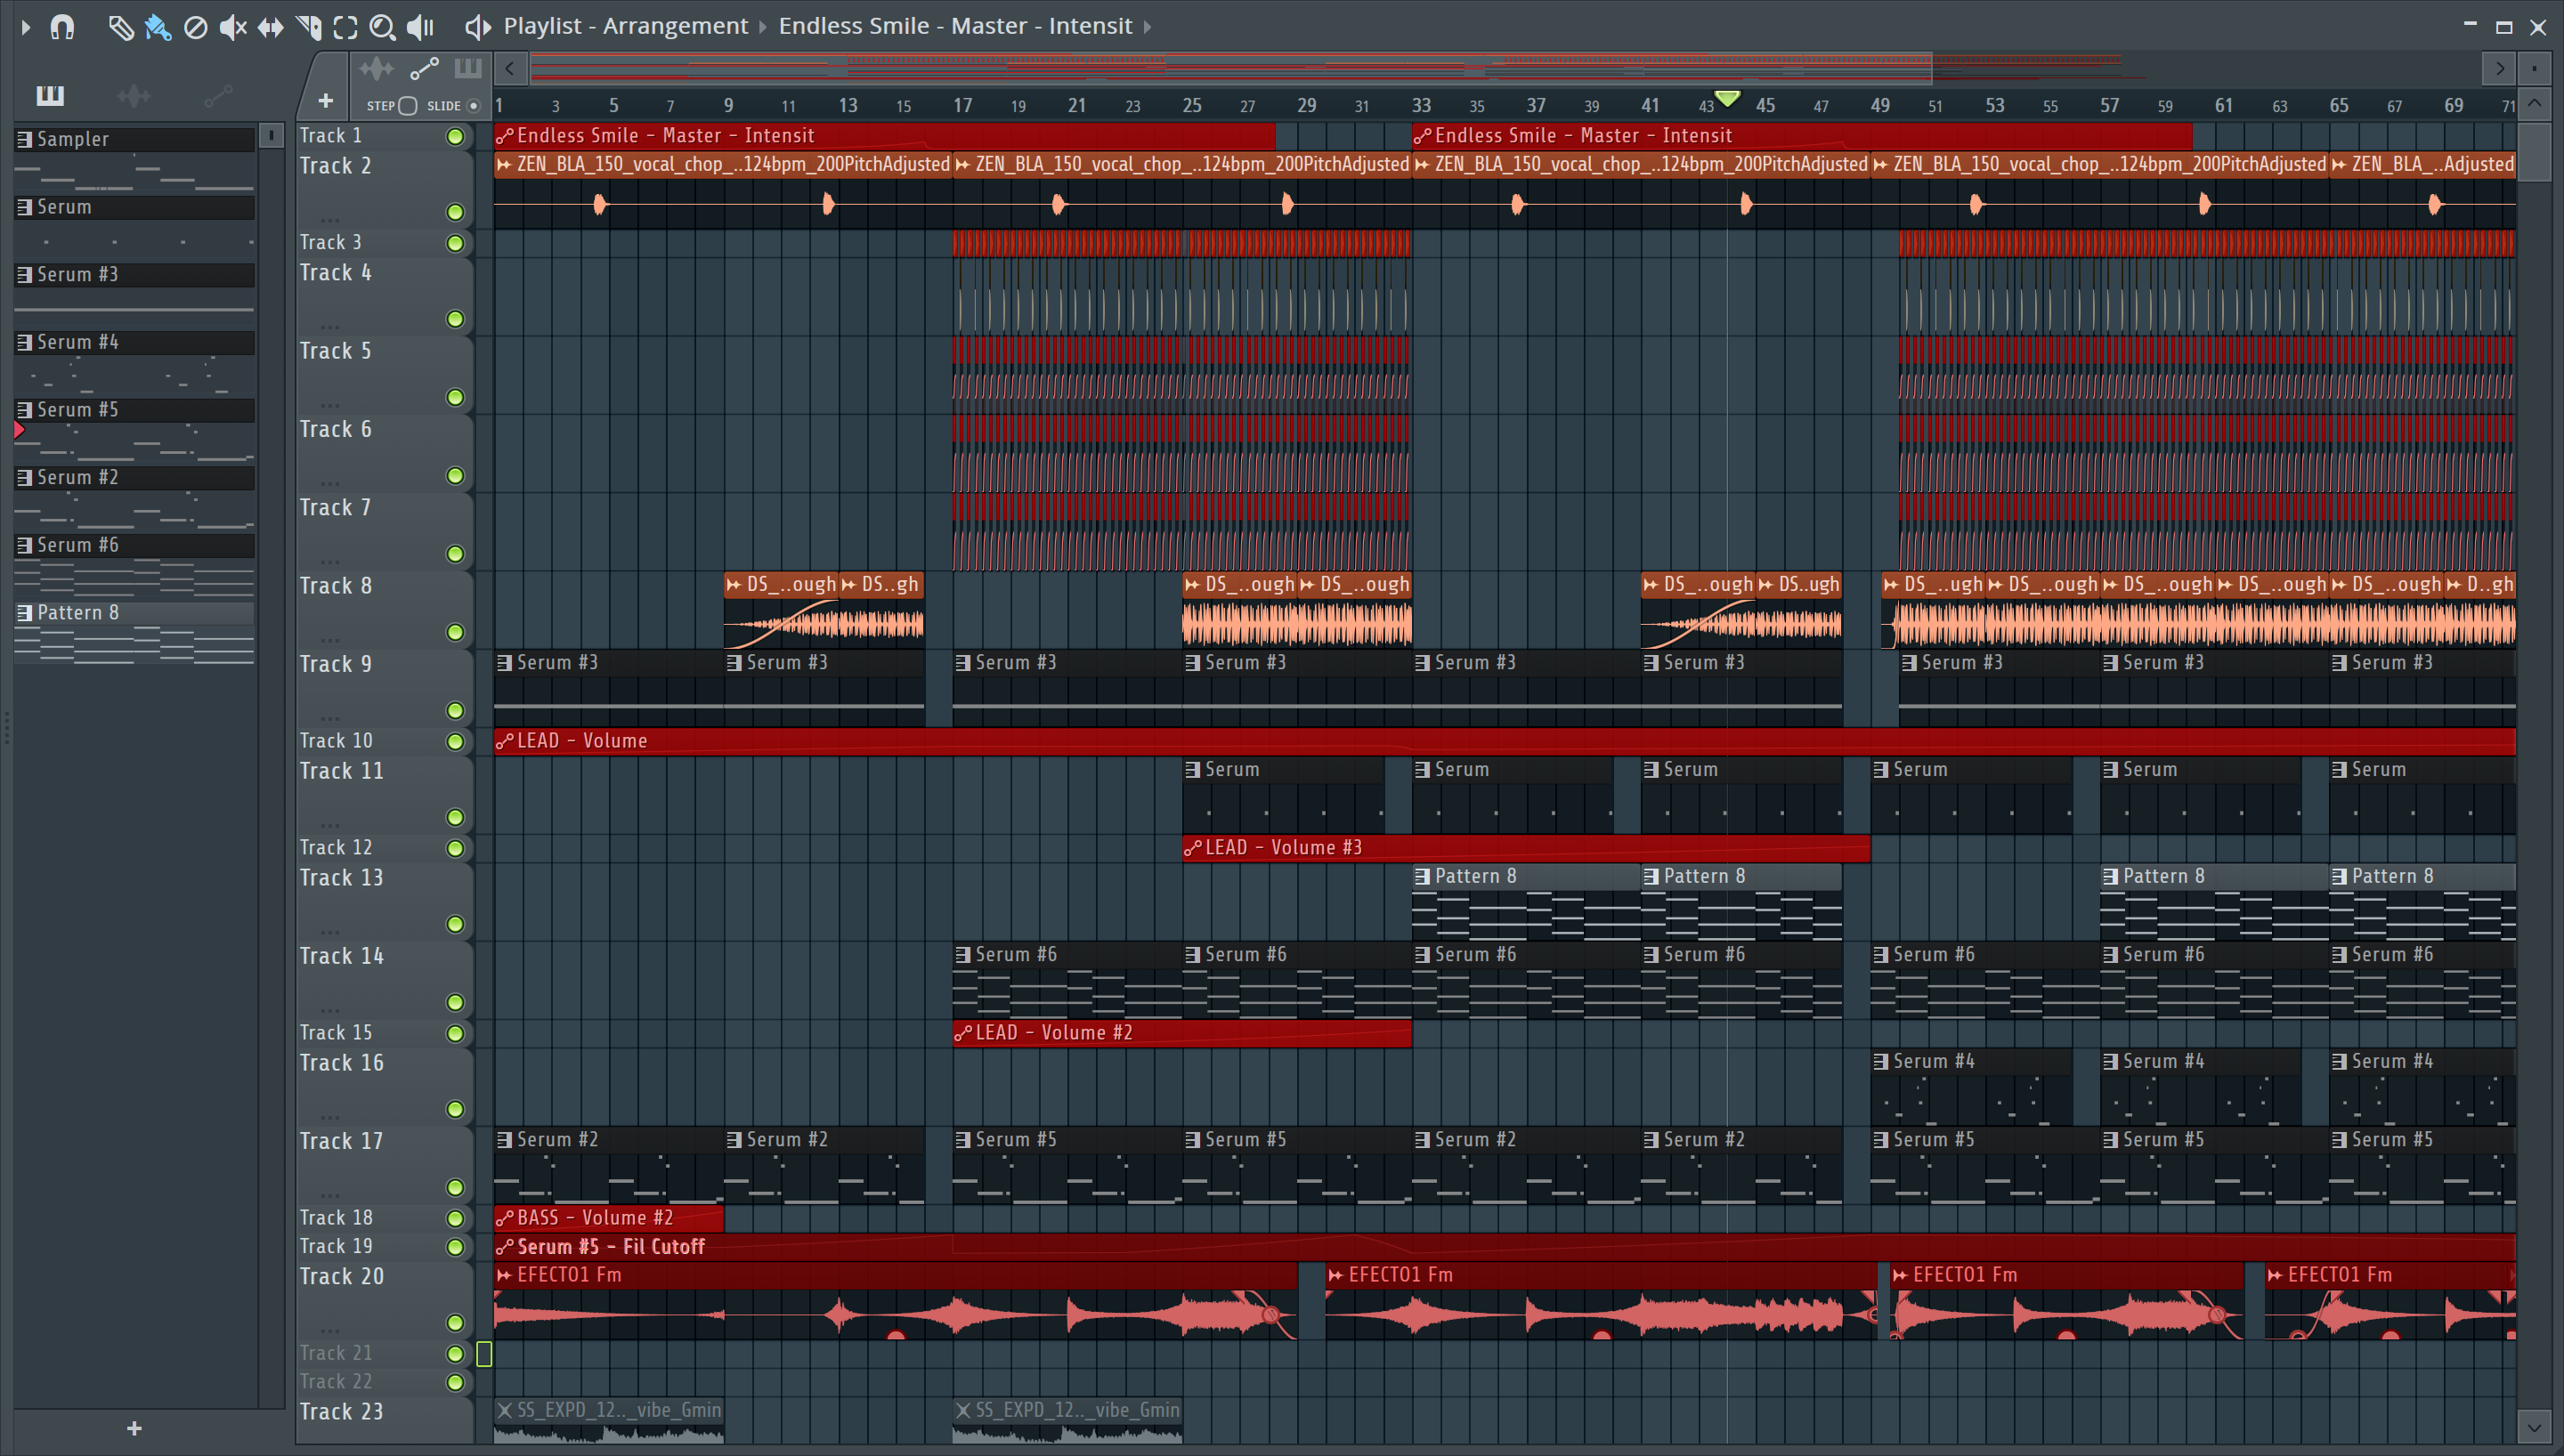Click horizontal overview scrollbar of song
This screenshot has width=2564, height=1456.
click(1230, 68)
